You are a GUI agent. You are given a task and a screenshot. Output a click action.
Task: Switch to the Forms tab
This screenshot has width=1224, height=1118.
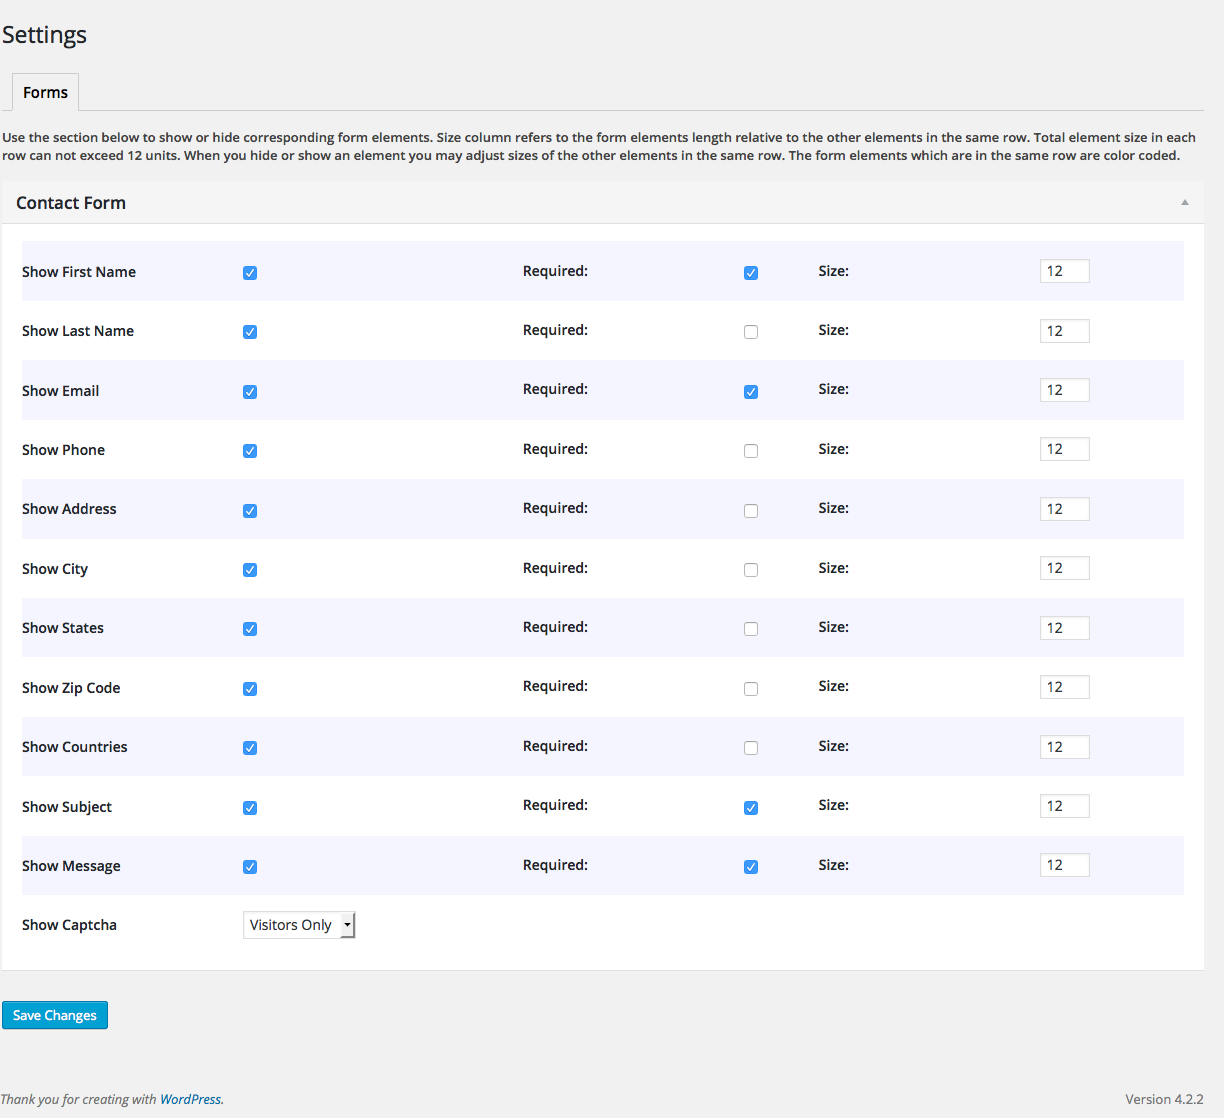click(45, 92)
